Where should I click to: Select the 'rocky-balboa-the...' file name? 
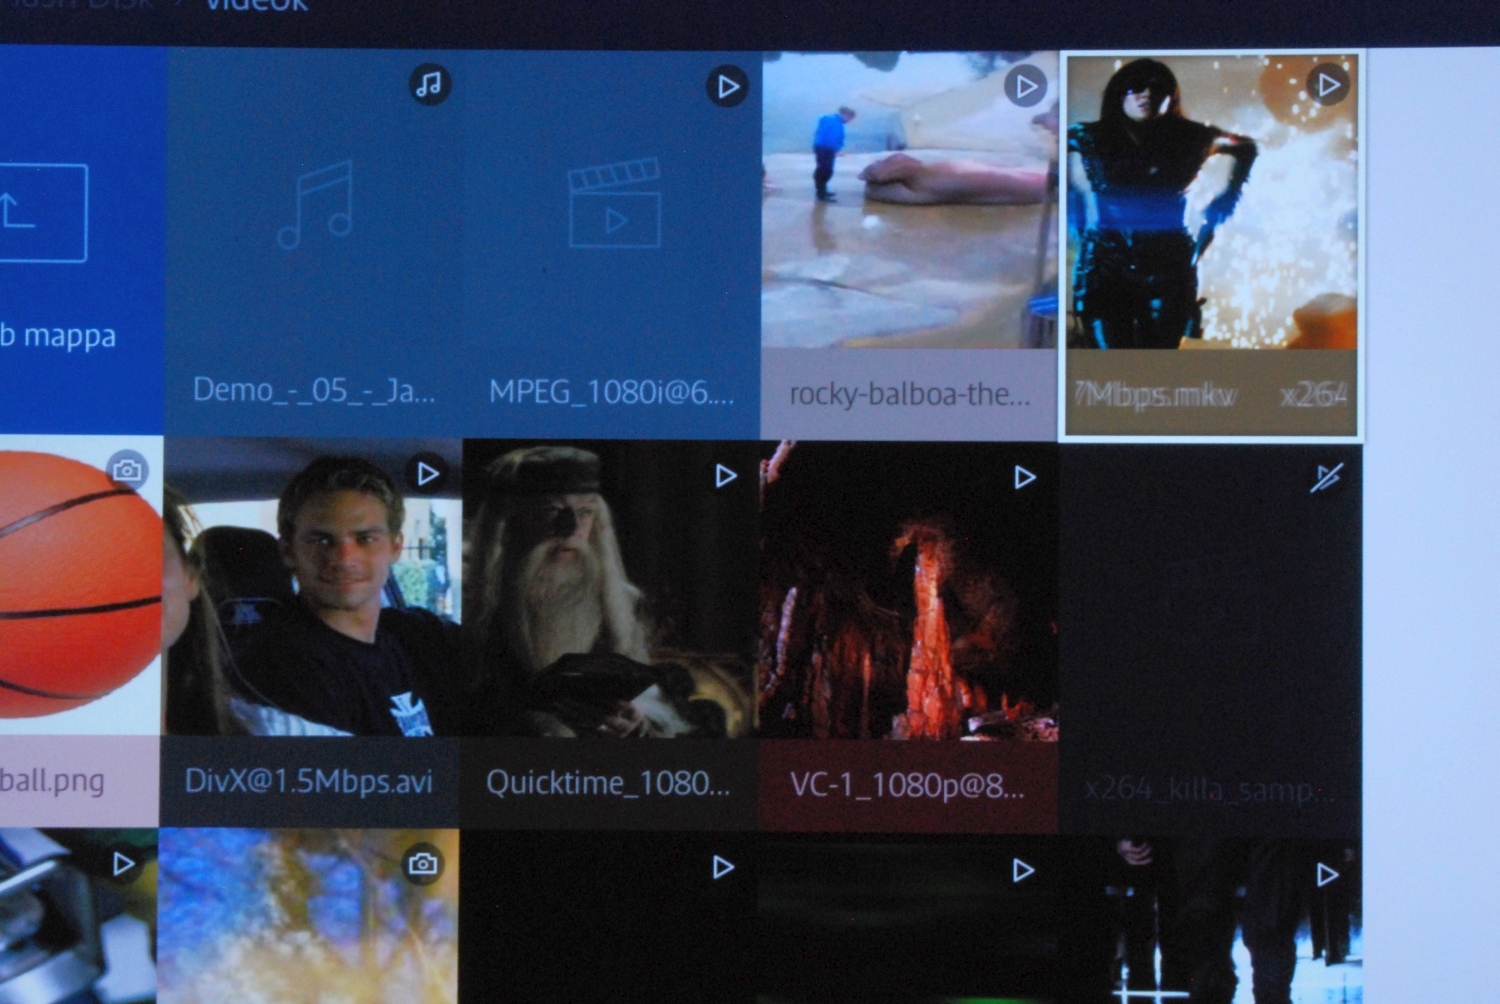909,394
